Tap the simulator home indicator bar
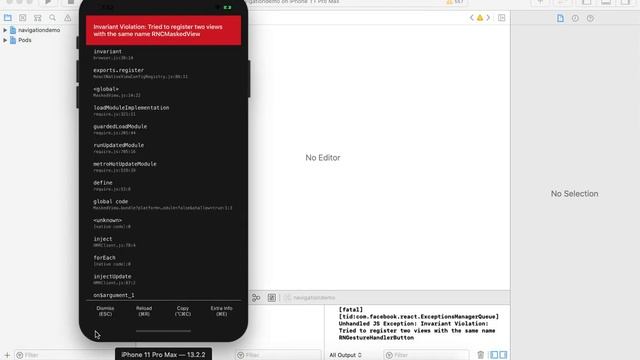Image resolution: width=640 pixels, height=360 pixels. [x=163, y=331]
